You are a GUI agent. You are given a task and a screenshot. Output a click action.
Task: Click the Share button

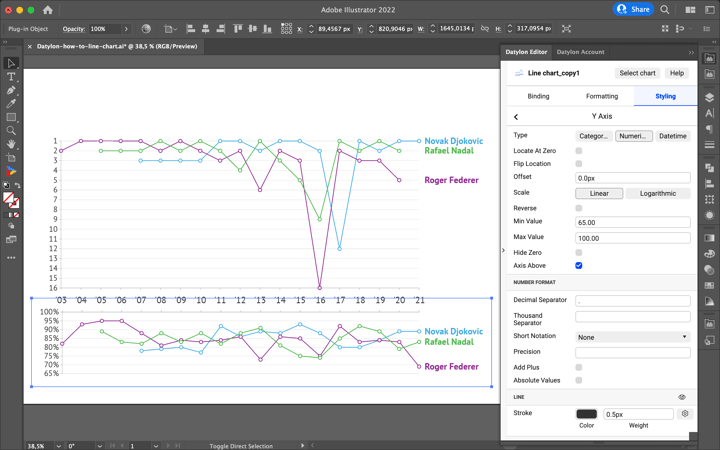633,9
